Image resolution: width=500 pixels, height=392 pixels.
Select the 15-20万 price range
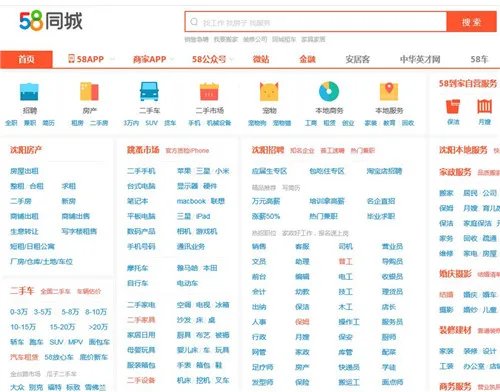tap(62, 327)
